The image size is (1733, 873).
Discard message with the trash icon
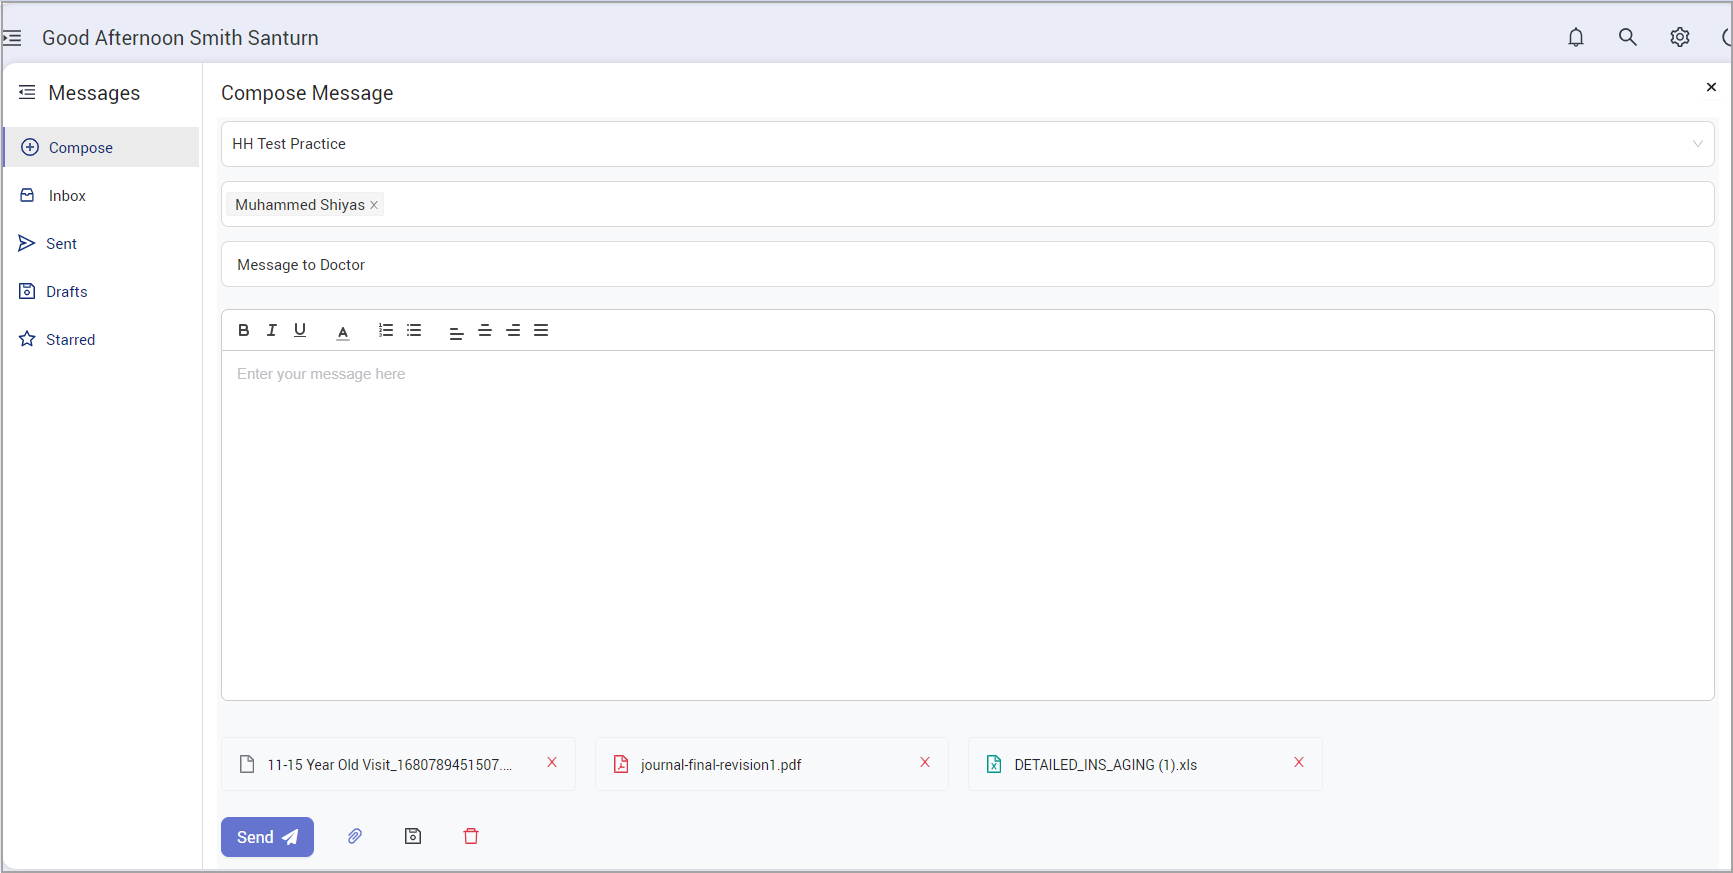click(x=471, y=836)
